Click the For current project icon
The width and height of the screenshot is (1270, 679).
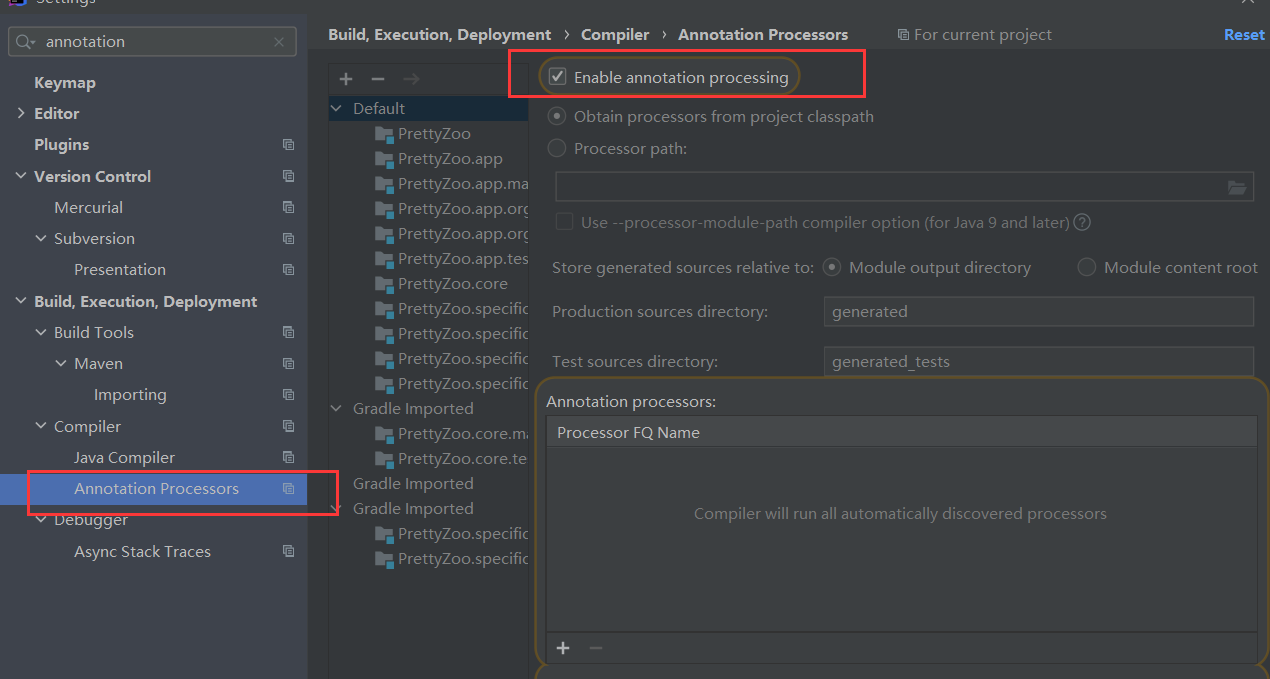click(x=904, y=35)
